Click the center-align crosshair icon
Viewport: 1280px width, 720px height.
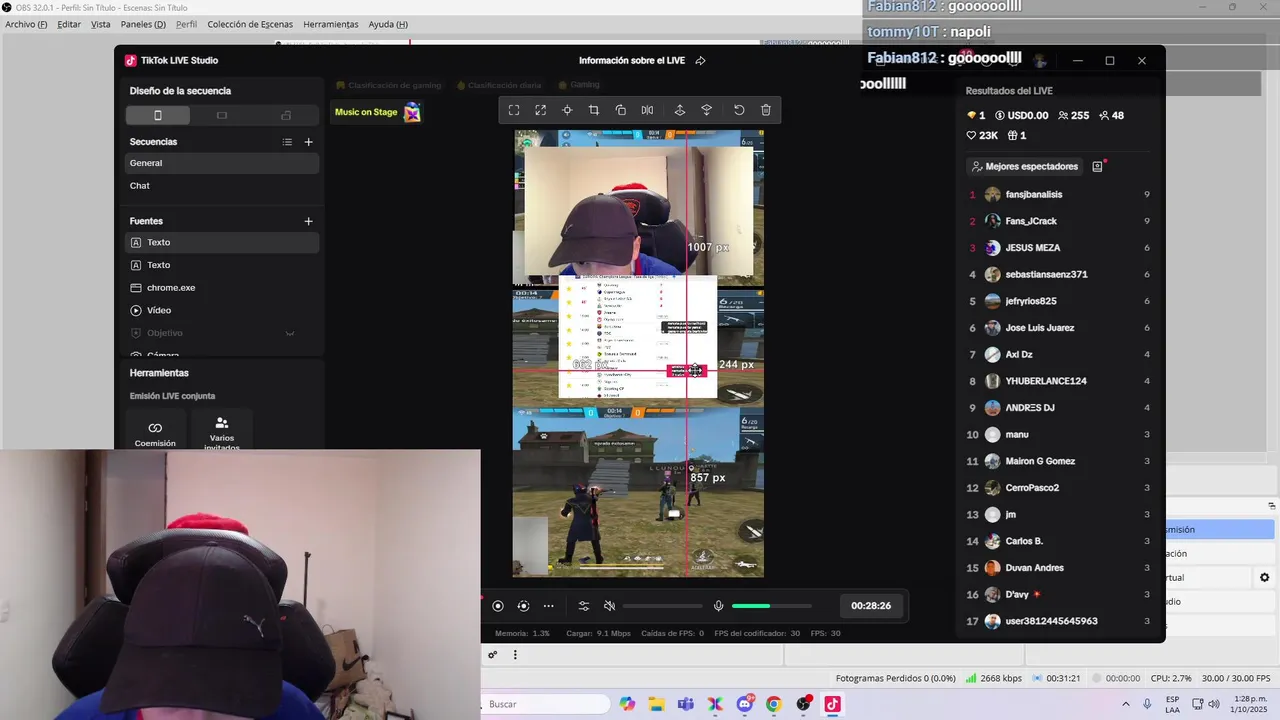[567, 110]
